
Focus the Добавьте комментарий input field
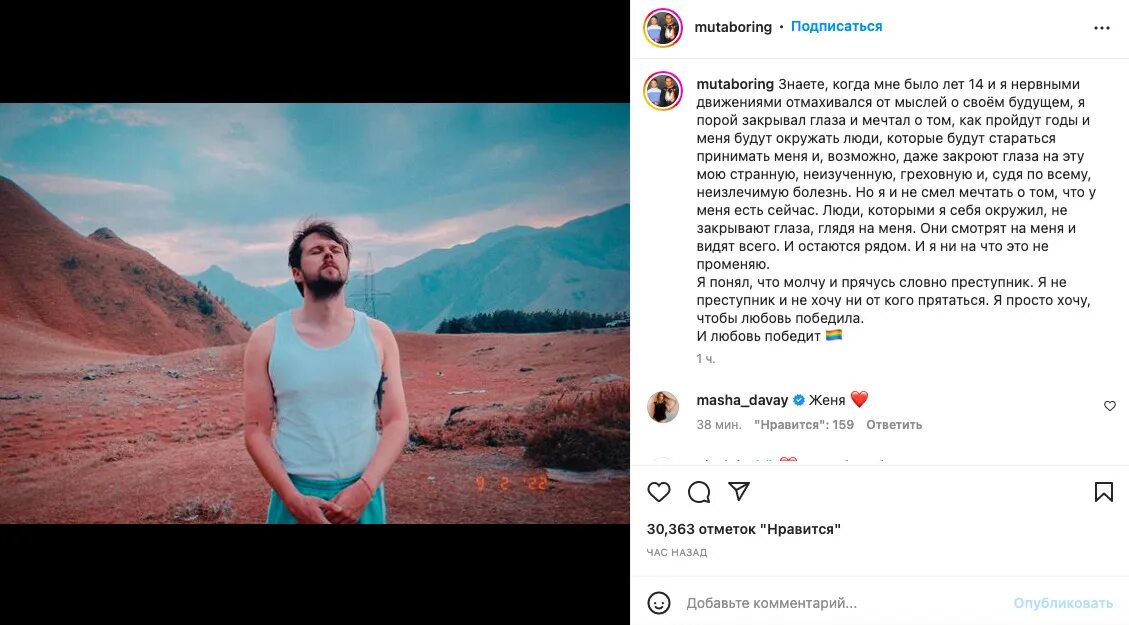tap(840, 603)
